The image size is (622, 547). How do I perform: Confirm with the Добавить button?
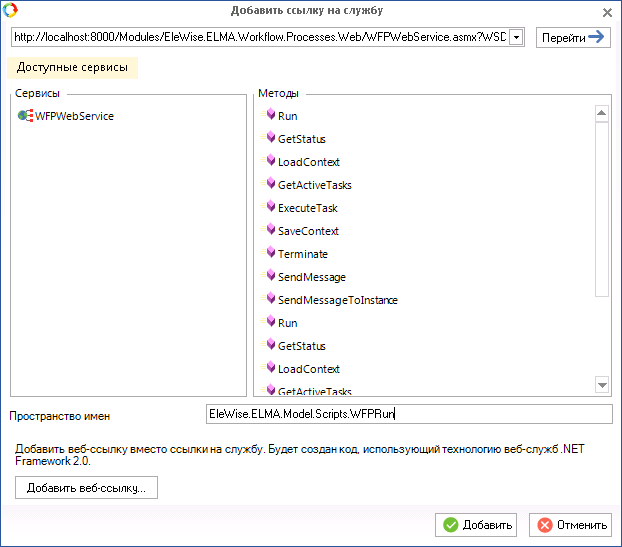coord(478,525)
